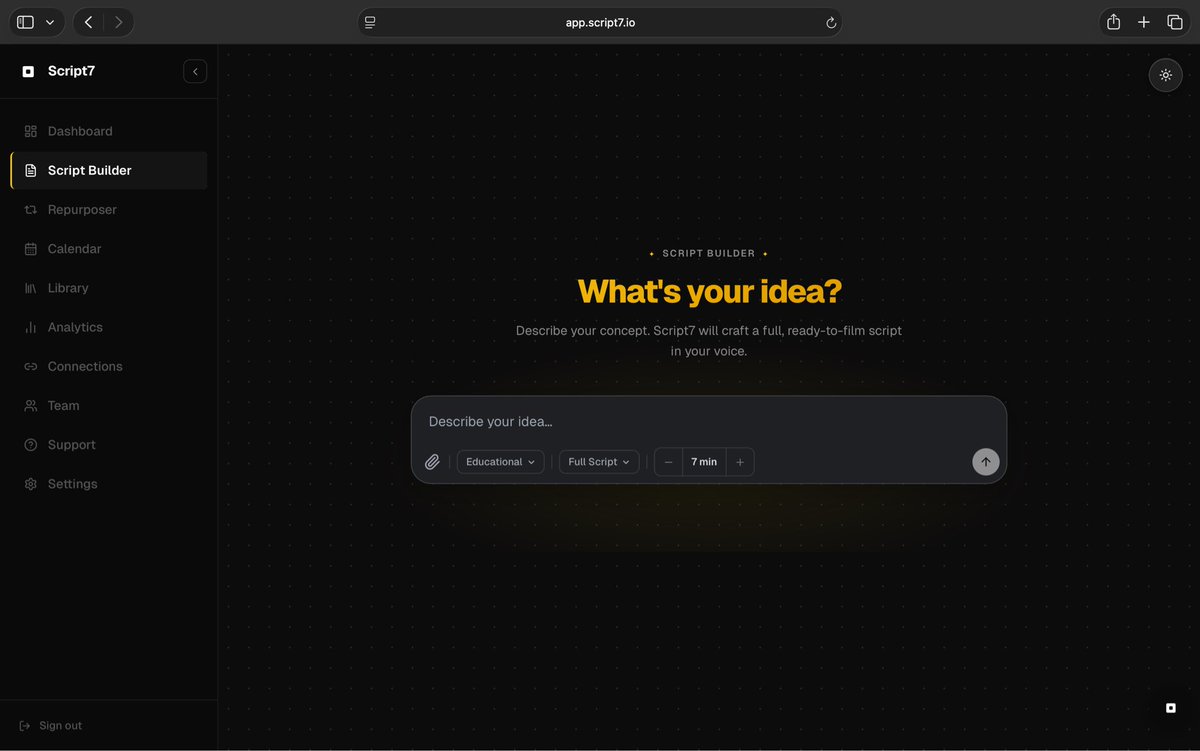The width and height of the screenshot is (1200, 751).
Task: Click the Support question mark icon
Action: coord(30,445)
